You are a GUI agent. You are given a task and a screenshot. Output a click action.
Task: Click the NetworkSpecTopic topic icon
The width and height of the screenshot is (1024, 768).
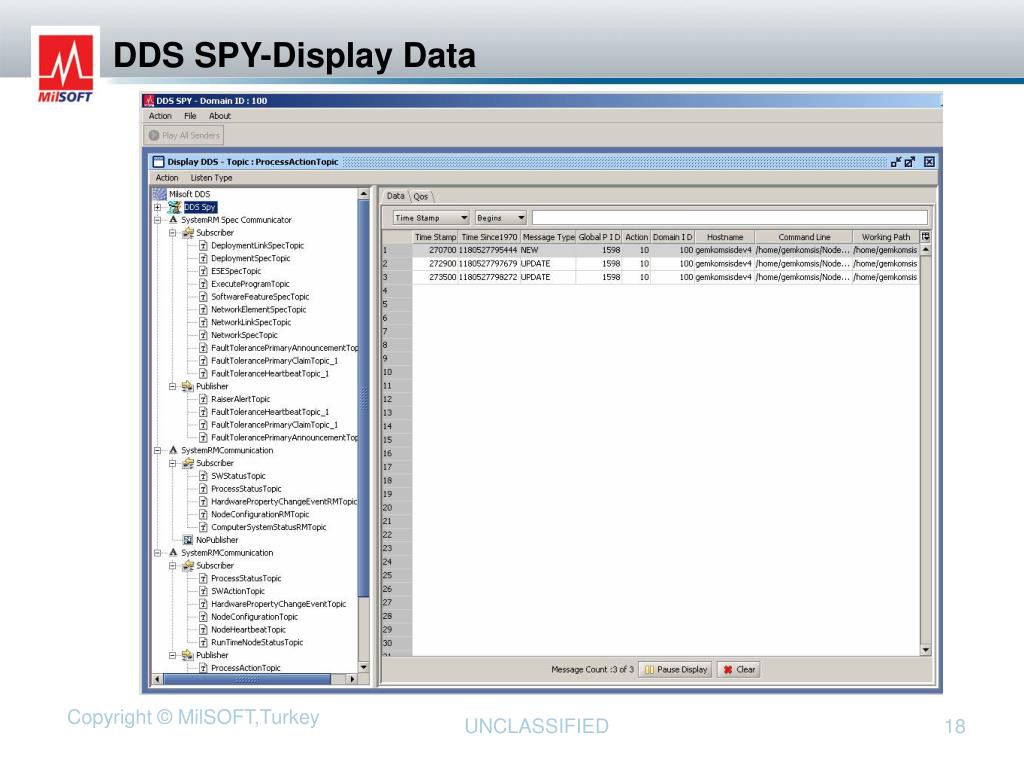point(203,335)
